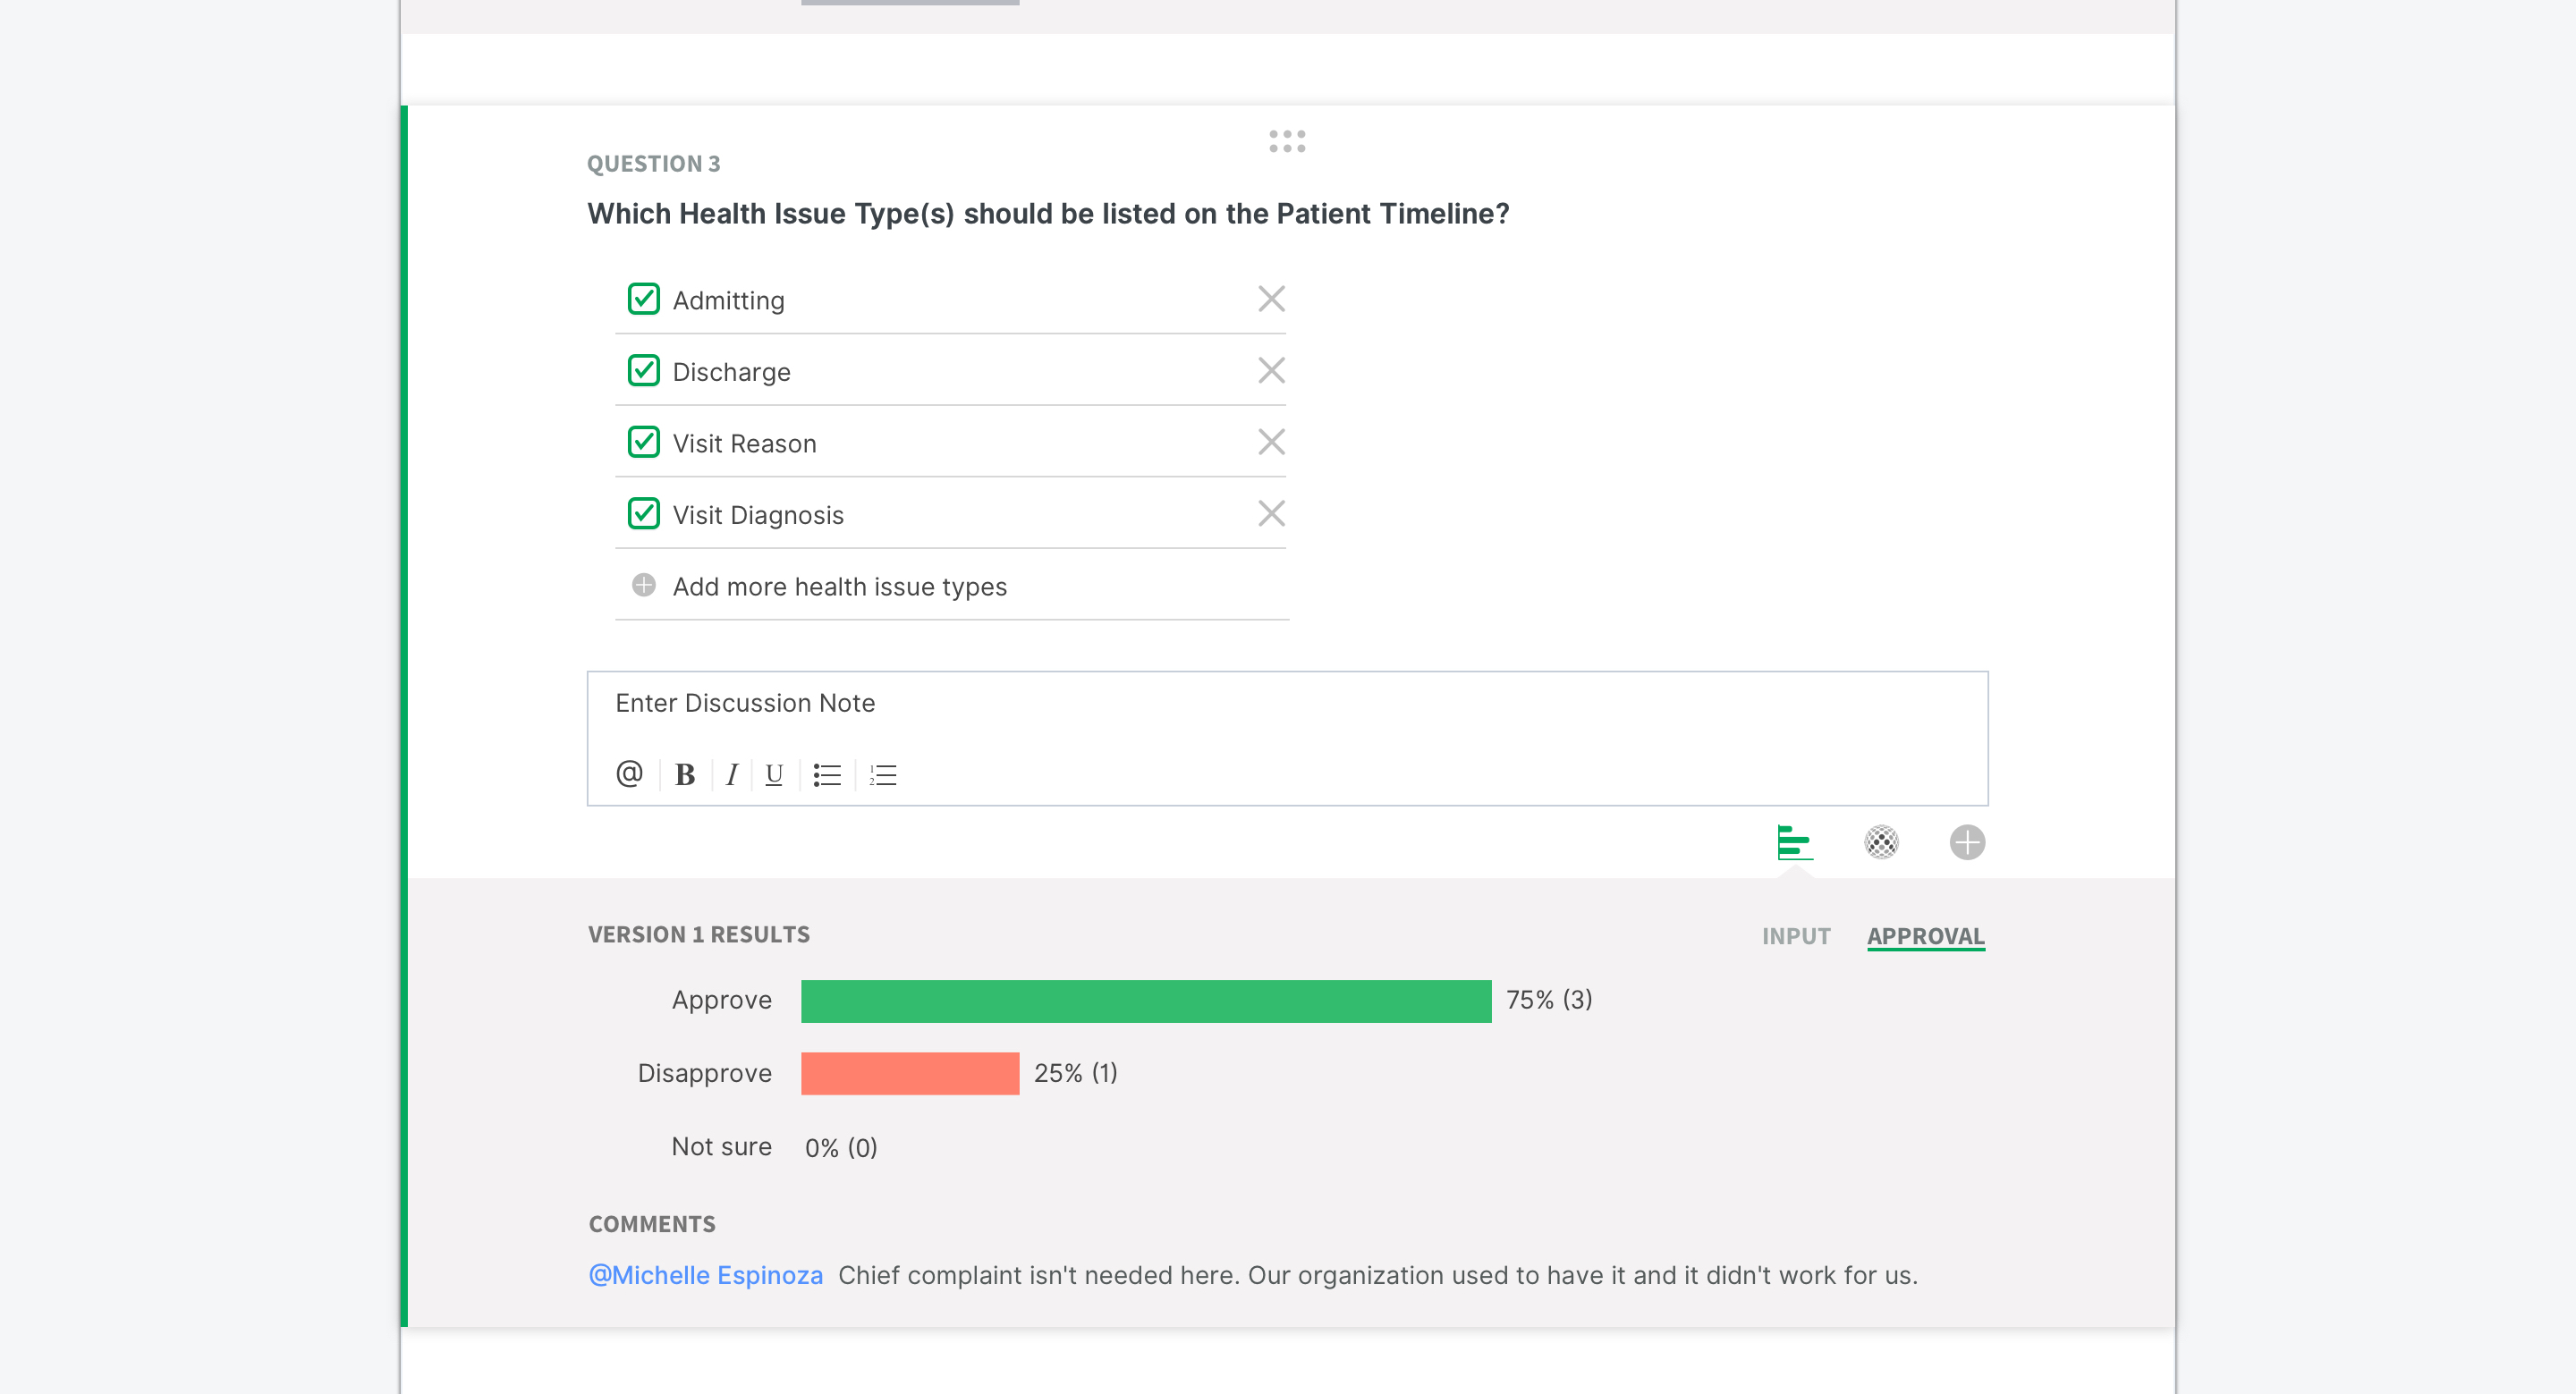Insert a numbered list in note
The image size is (2576, 1394).
(883, 775)
